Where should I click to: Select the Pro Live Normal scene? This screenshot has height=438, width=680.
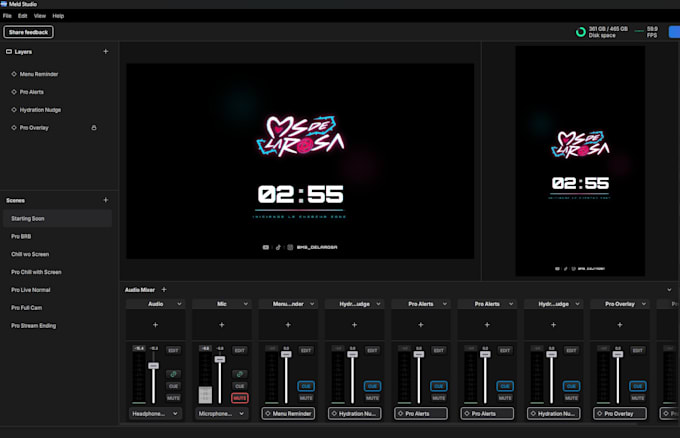click(31, 290)
